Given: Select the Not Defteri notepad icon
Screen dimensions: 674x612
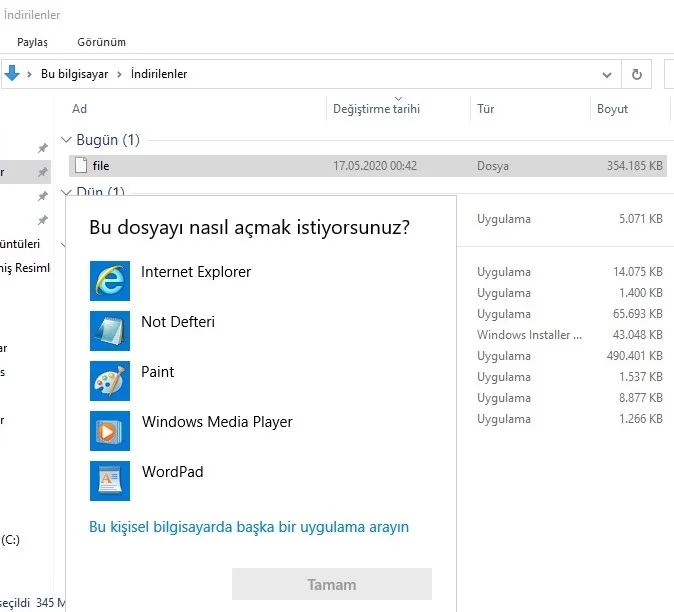Looking at the screenshot, I should (110, 330).
